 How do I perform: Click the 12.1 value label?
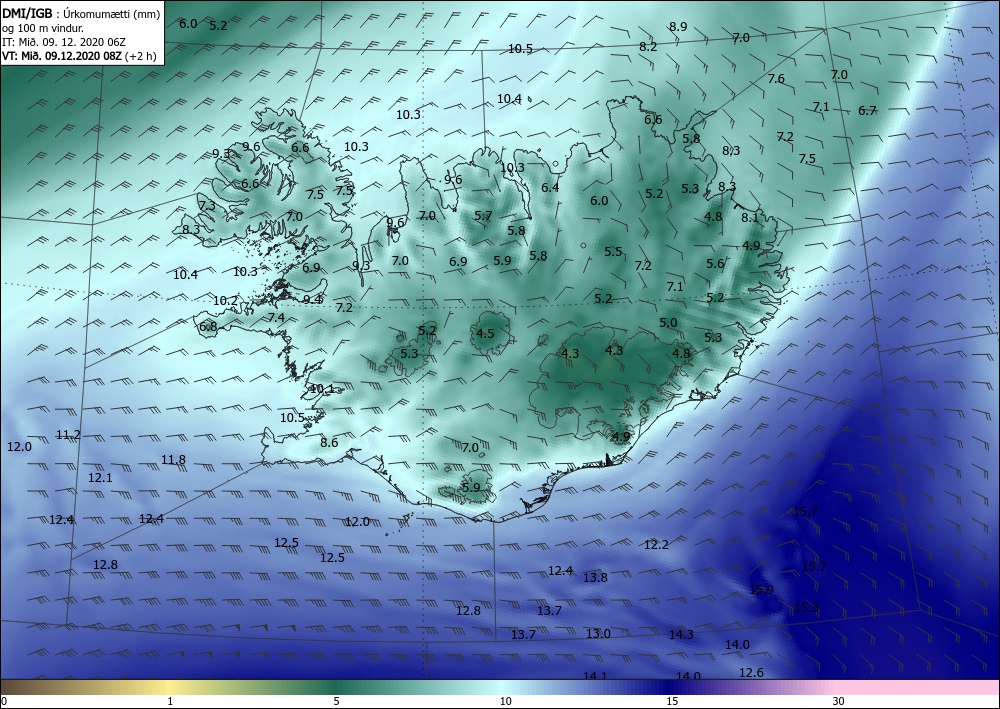point(100,478)
